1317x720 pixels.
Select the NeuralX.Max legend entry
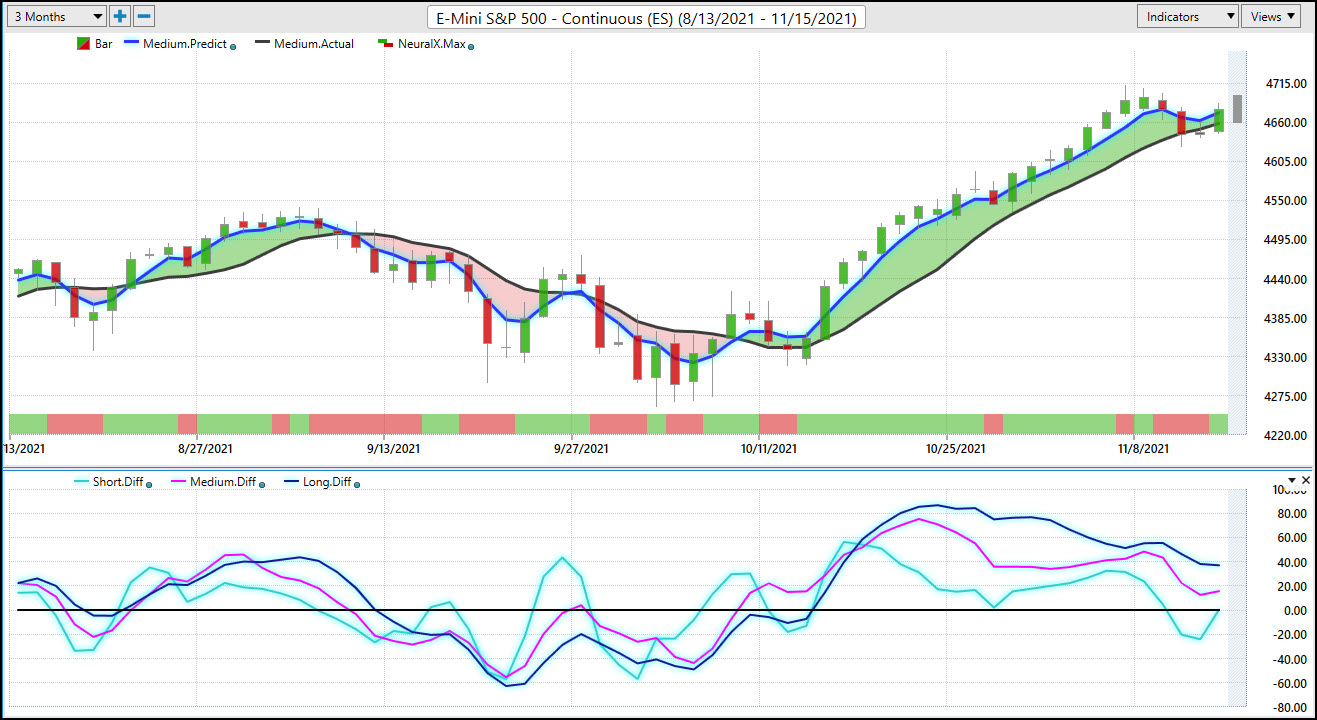431,44
